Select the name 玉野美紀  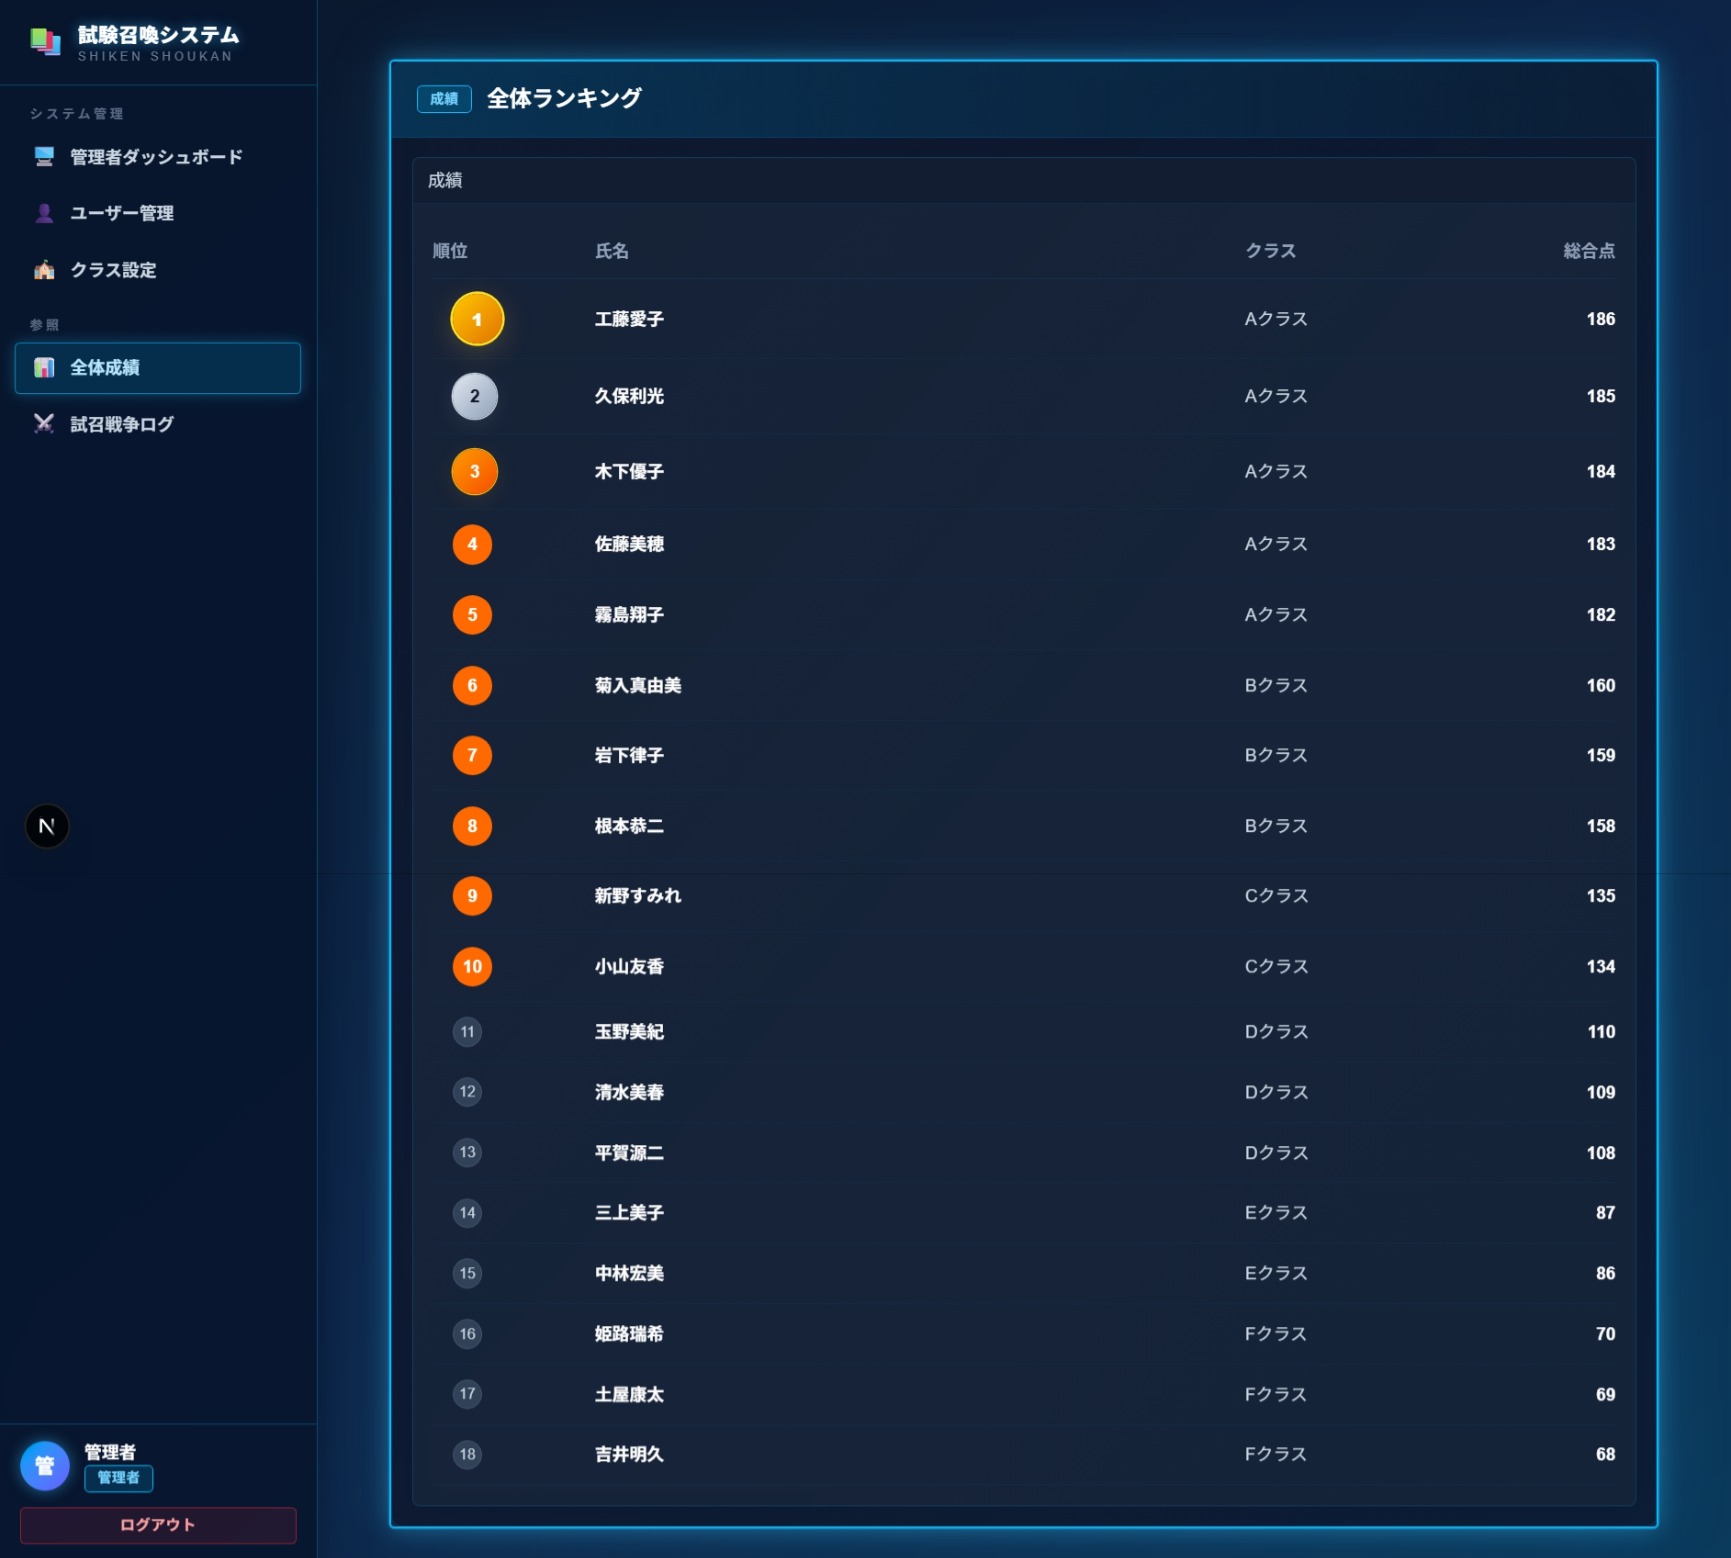(629, 1032)
